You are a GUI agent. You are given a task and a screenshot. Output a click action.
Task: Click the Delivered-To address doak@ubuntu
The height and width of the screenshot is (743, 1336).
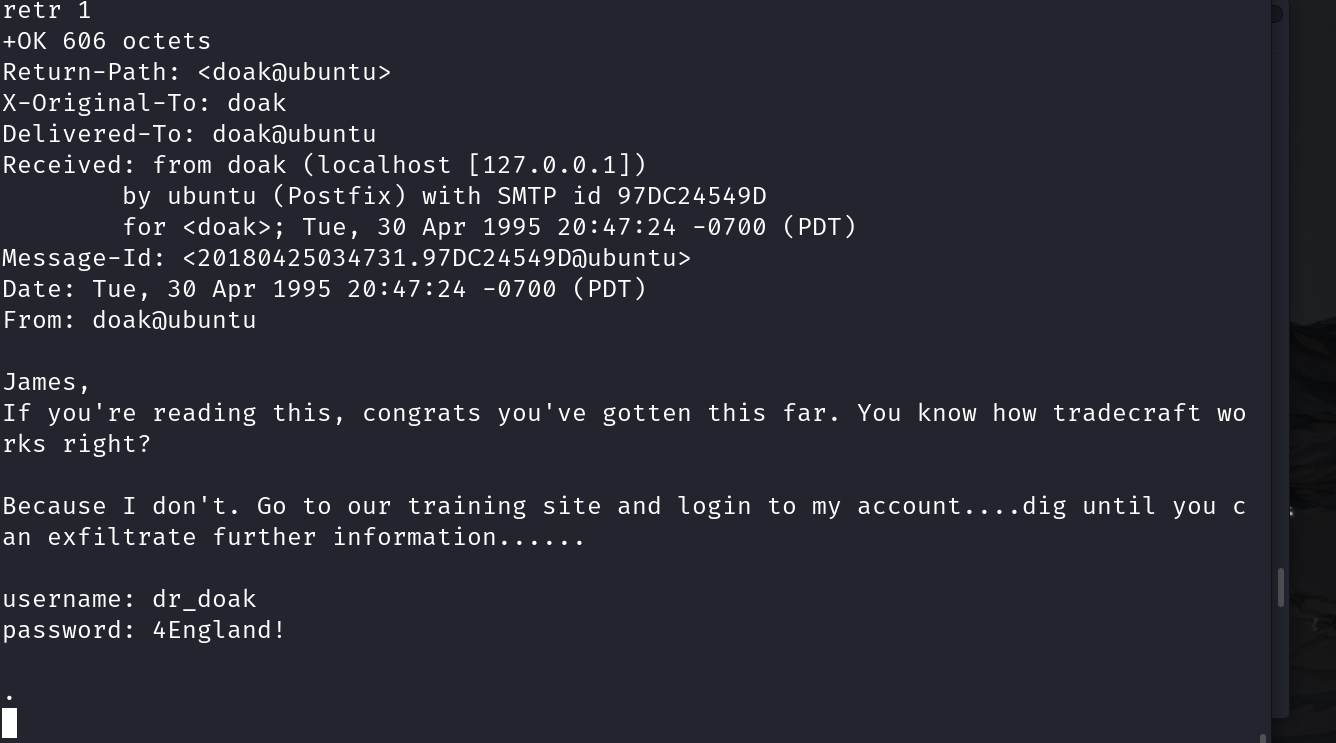click(294, 134)
